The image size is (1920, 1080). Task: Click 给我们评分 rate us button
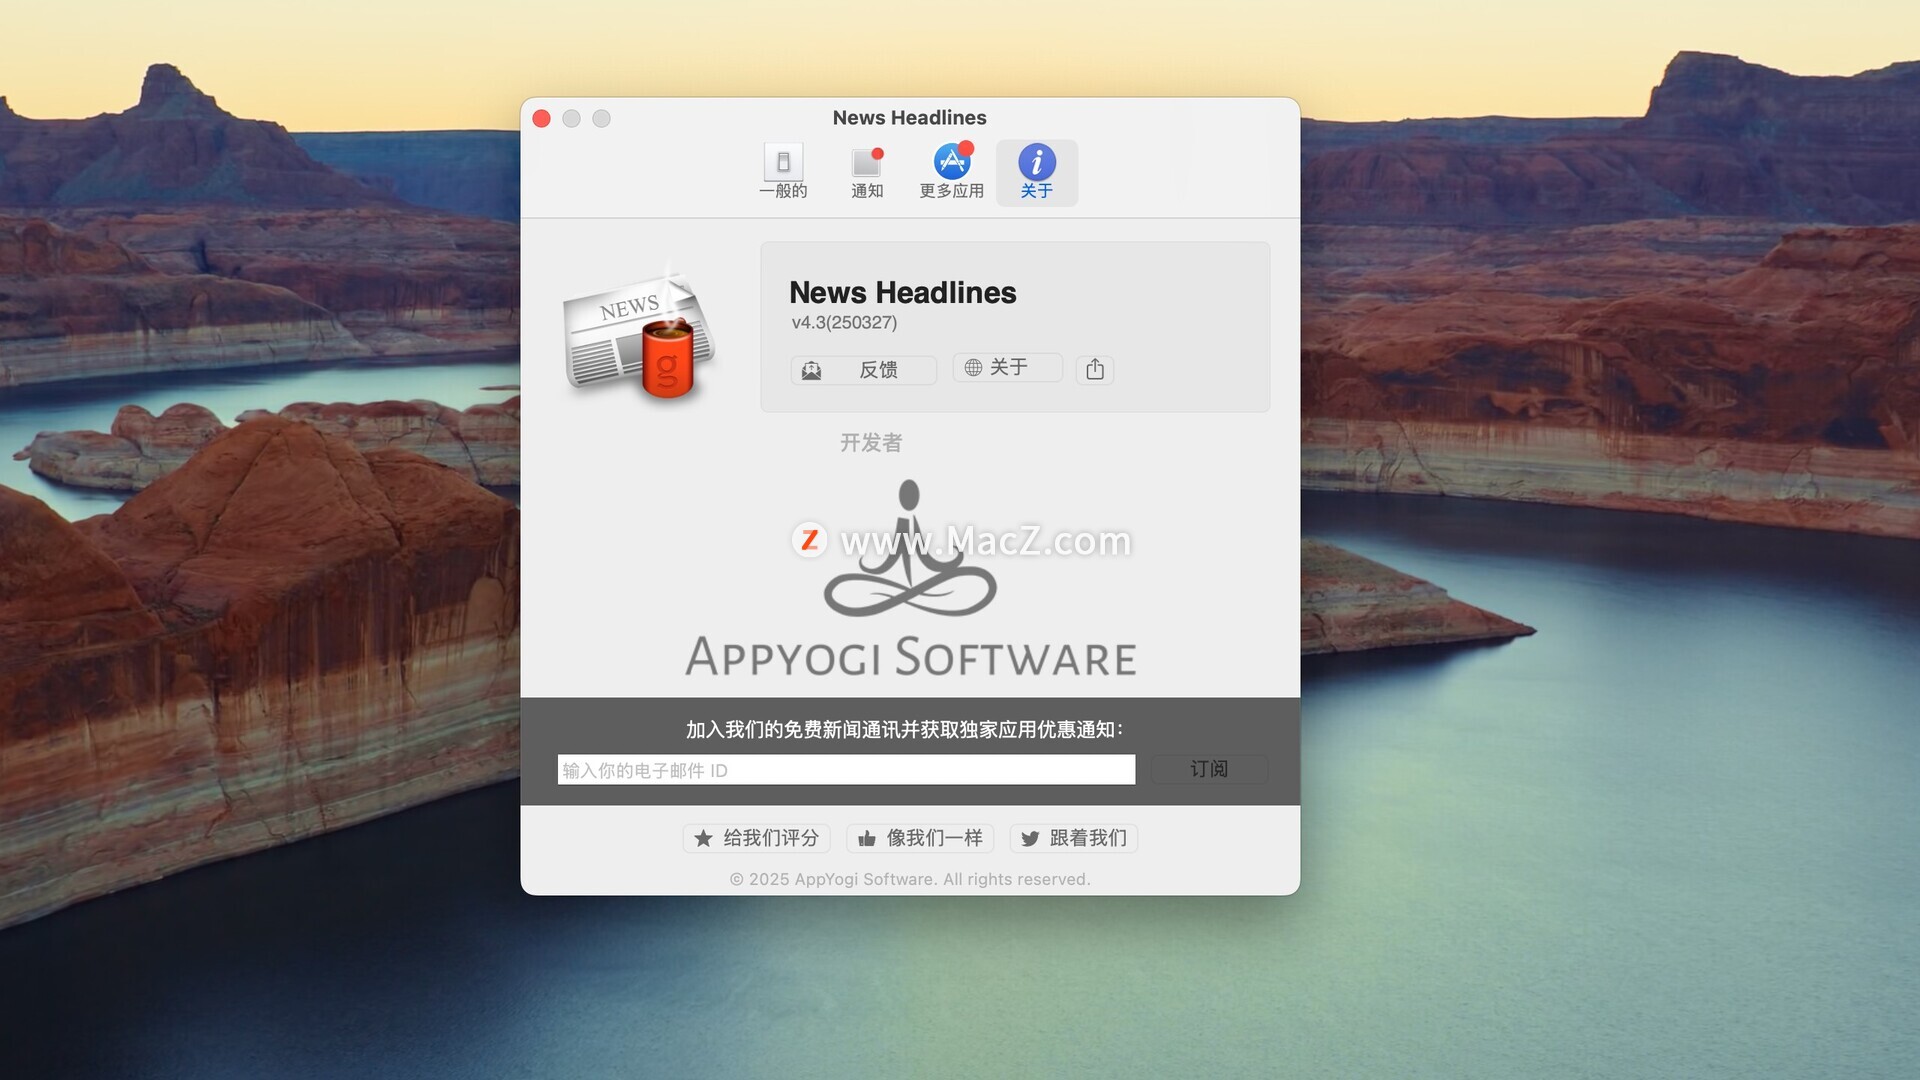click(x=757, y=838)
